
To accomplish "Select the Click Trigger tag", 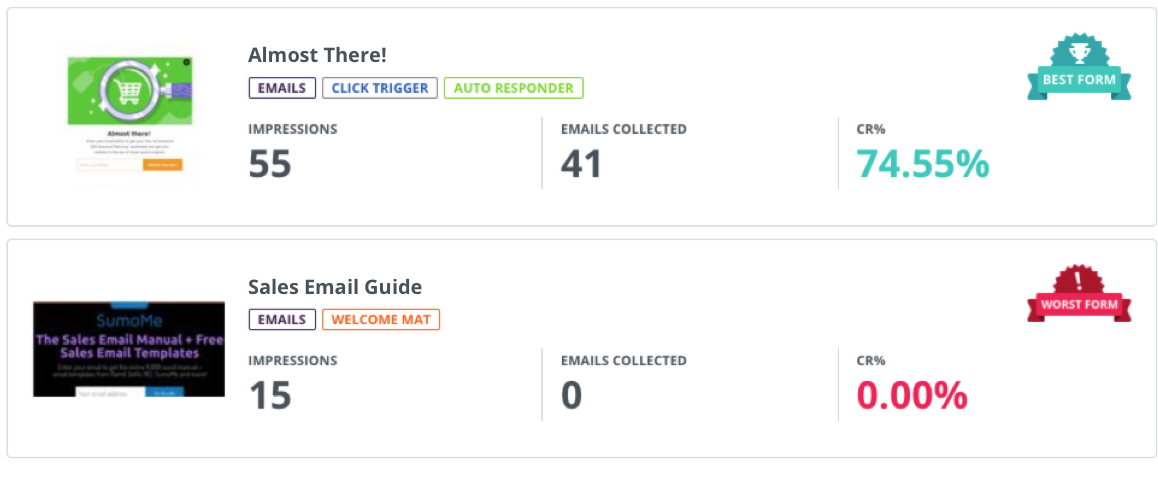I will click(380, 88).
